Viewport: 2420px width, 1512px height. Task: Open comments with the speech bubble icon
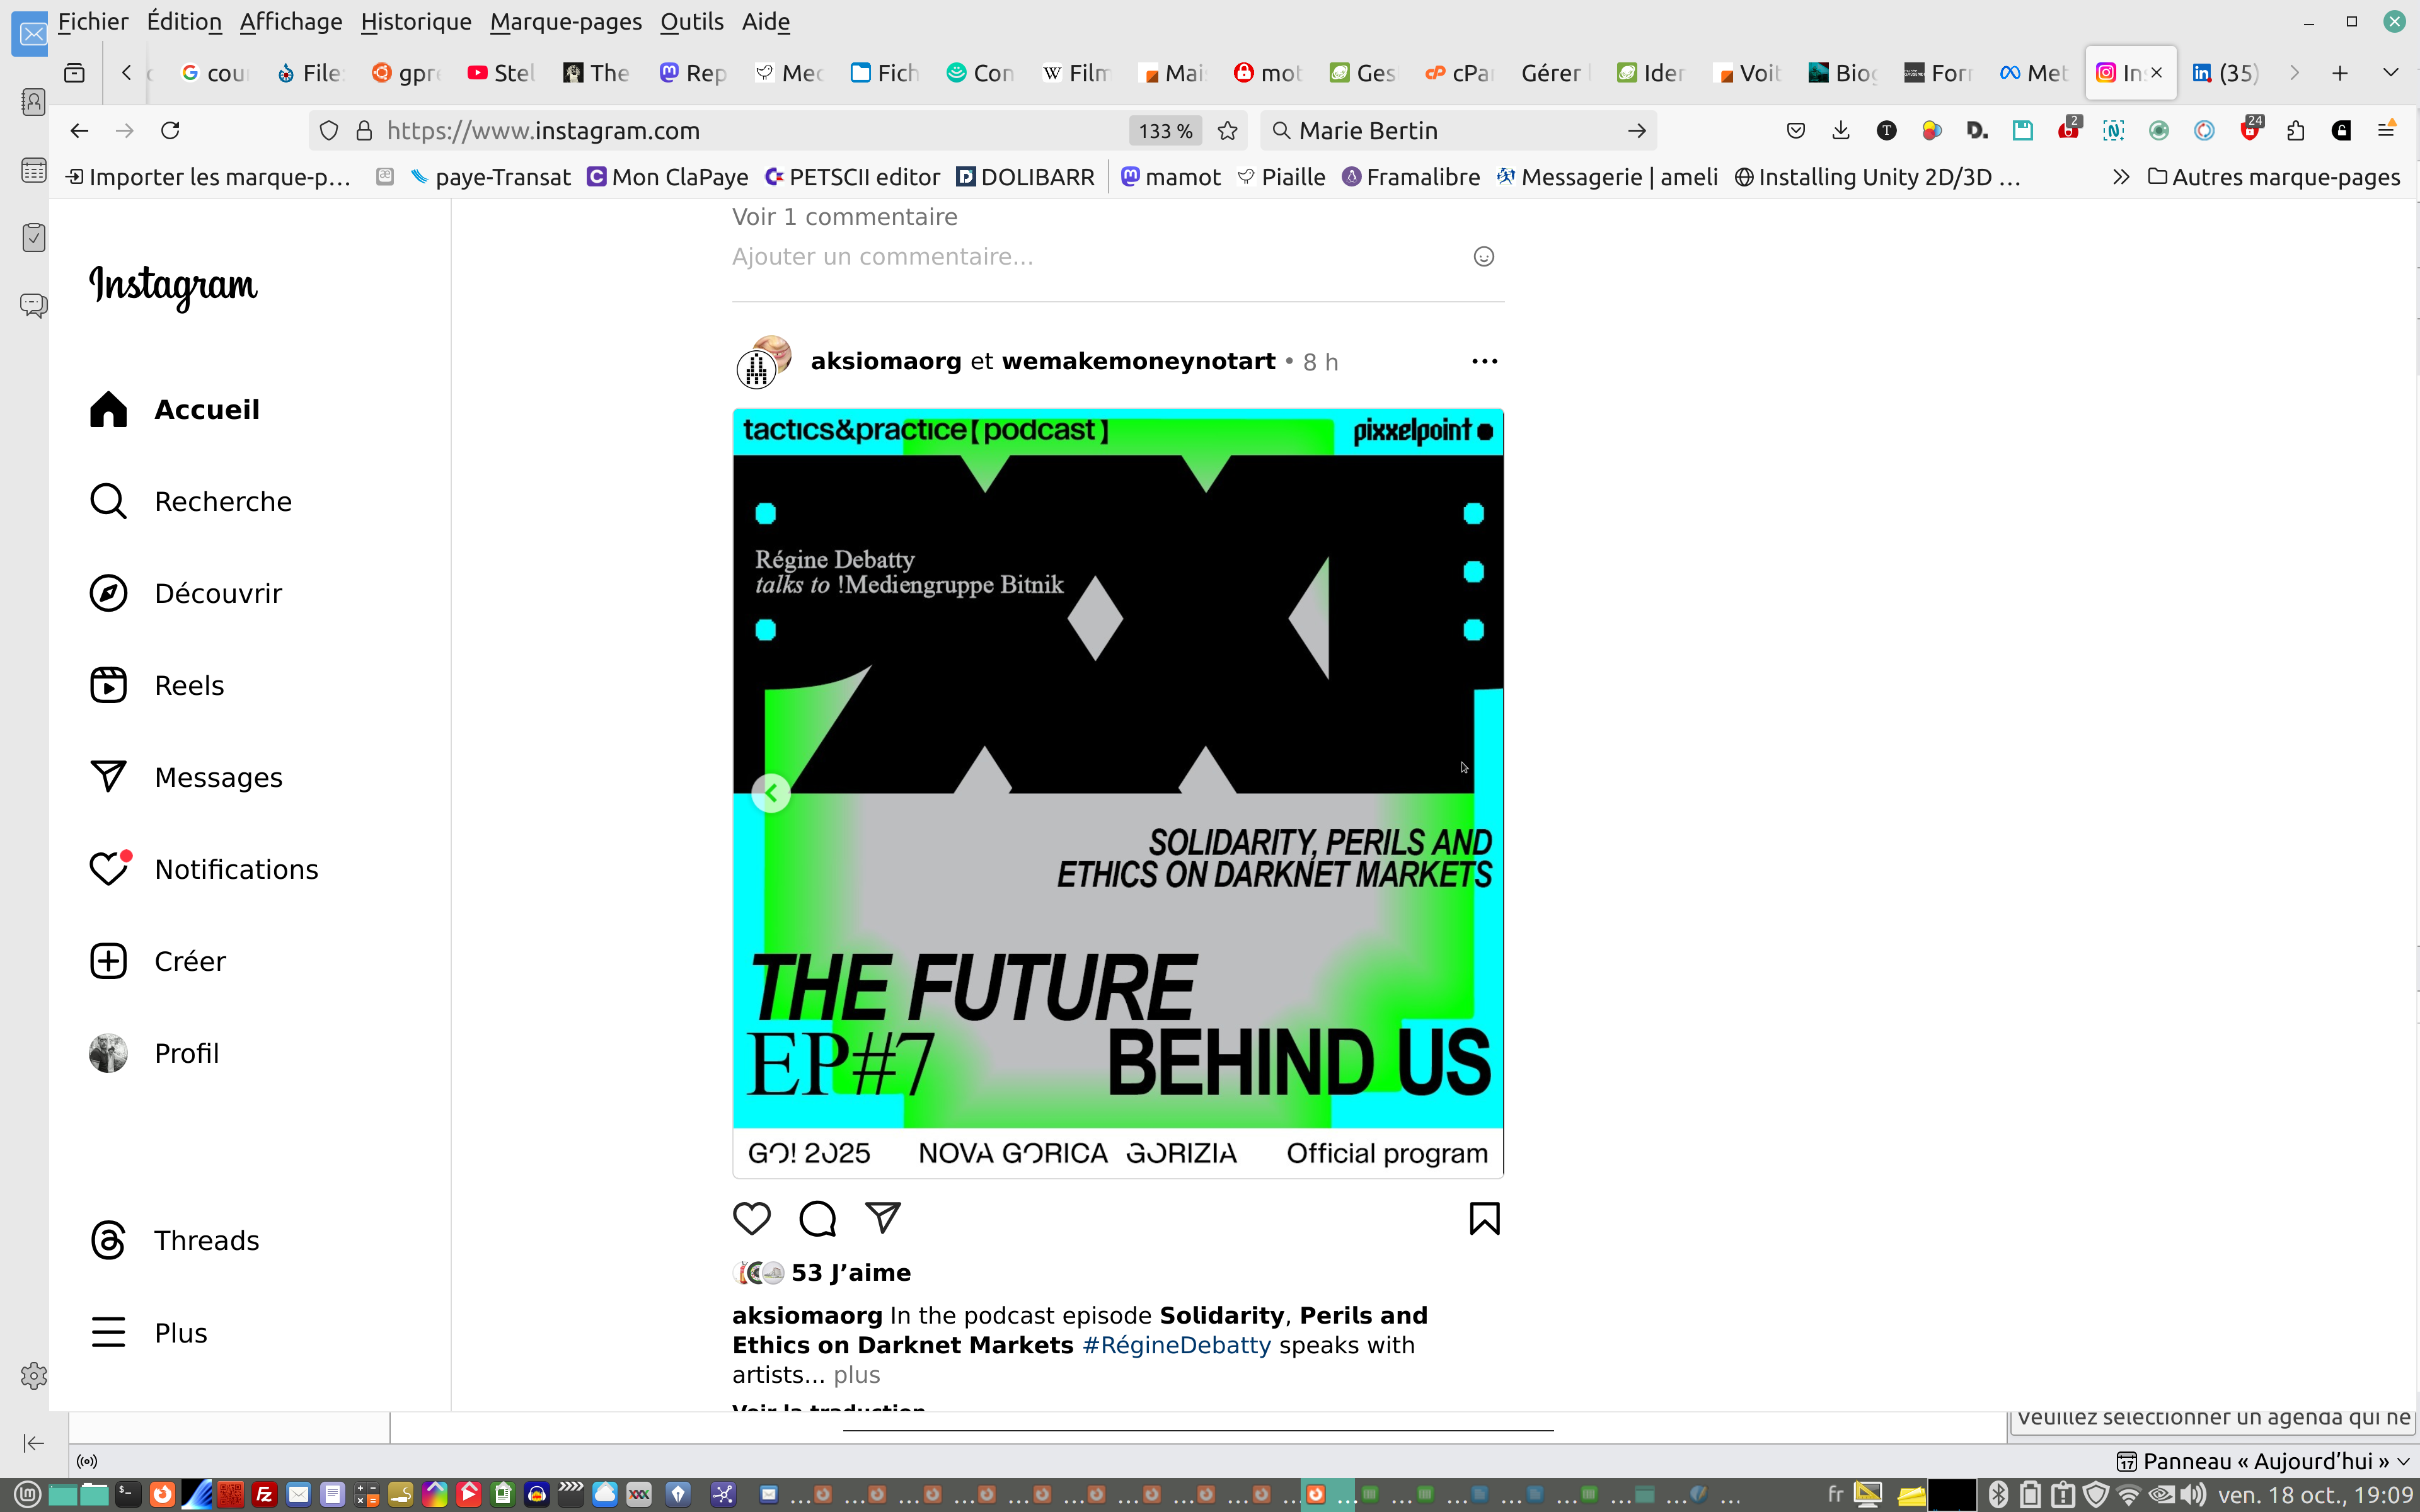[817, 1218]
